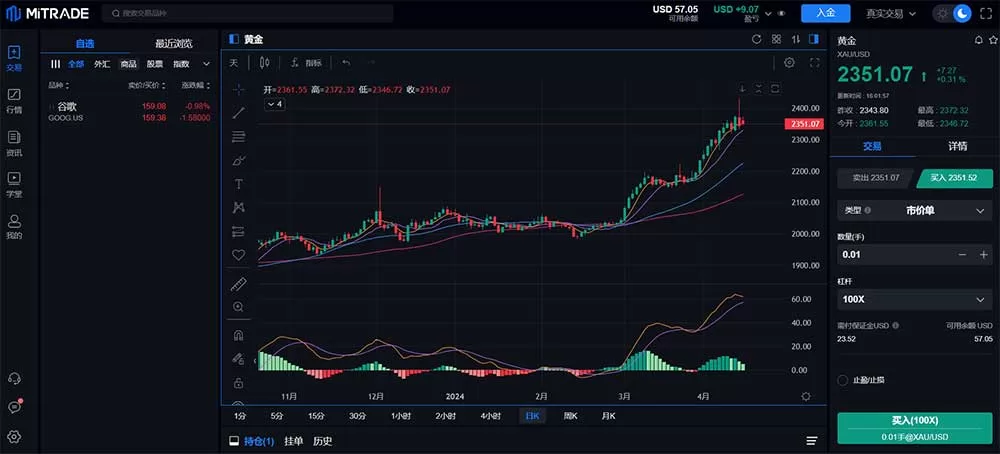This screenshot has width=1000, height=454.
Task: Filter watchlist by 股票 stocks
Action: [155, 64]
